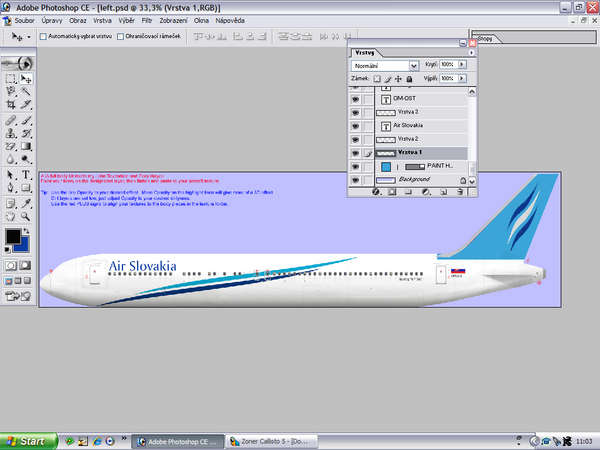Open the Zobrazení menu
Screen dimensions: 600x450
tap(173, 21)
